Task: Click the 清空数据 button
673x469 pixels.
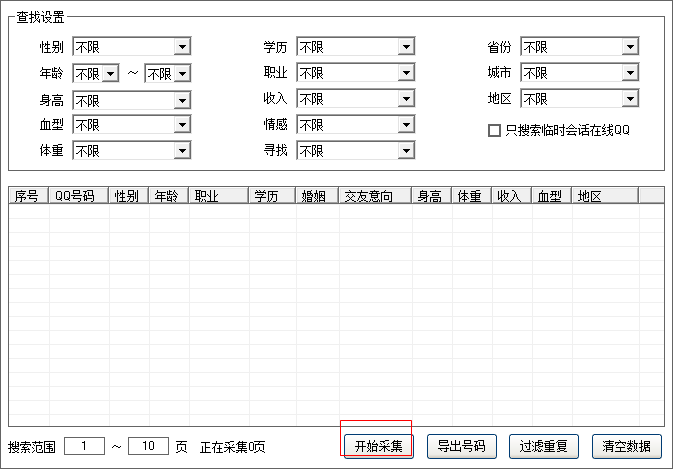Action: 626,446
